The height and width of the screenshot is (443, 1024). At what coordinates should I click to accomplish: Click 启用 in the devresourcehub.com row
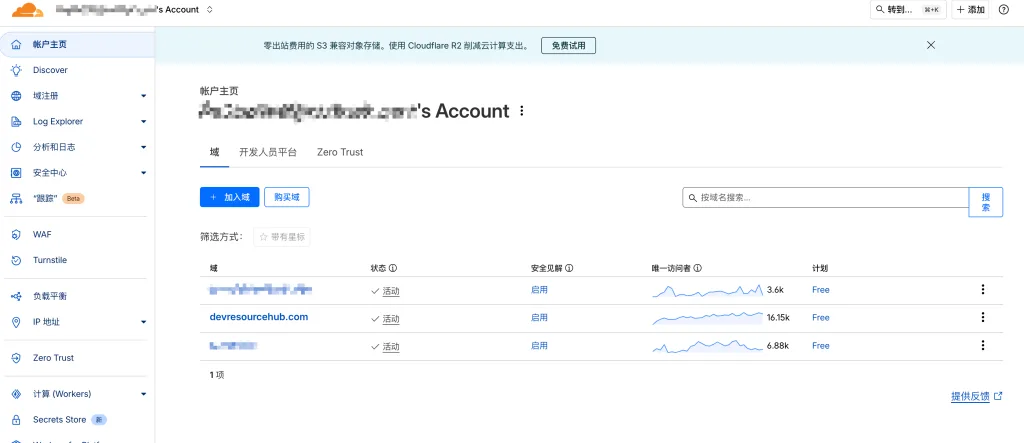click(539, 318)
